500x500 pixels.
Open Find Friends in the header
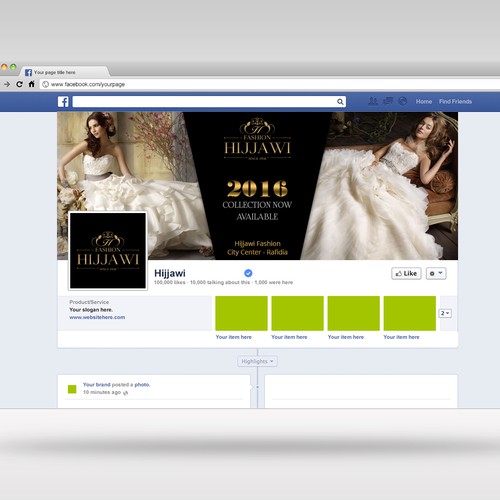tap(455, 101)
